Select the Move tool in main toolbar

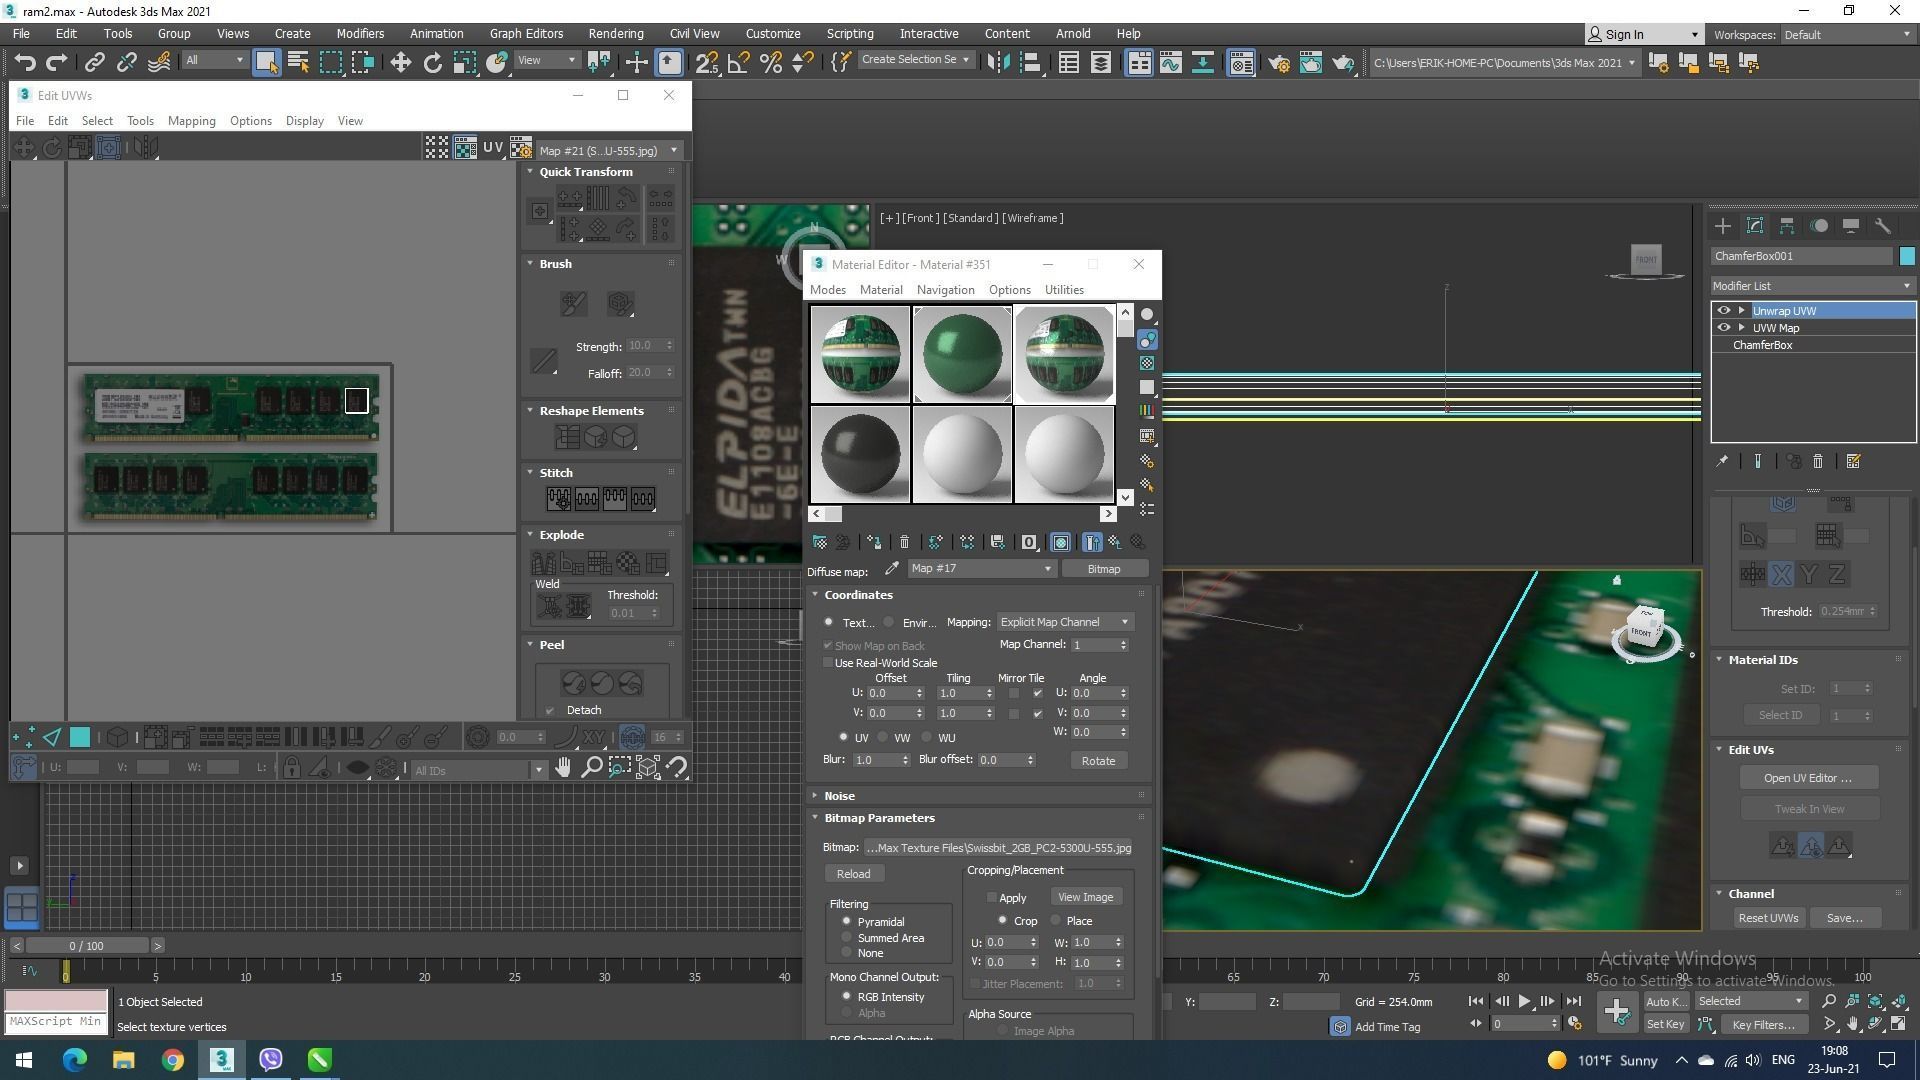coord(400,63)
